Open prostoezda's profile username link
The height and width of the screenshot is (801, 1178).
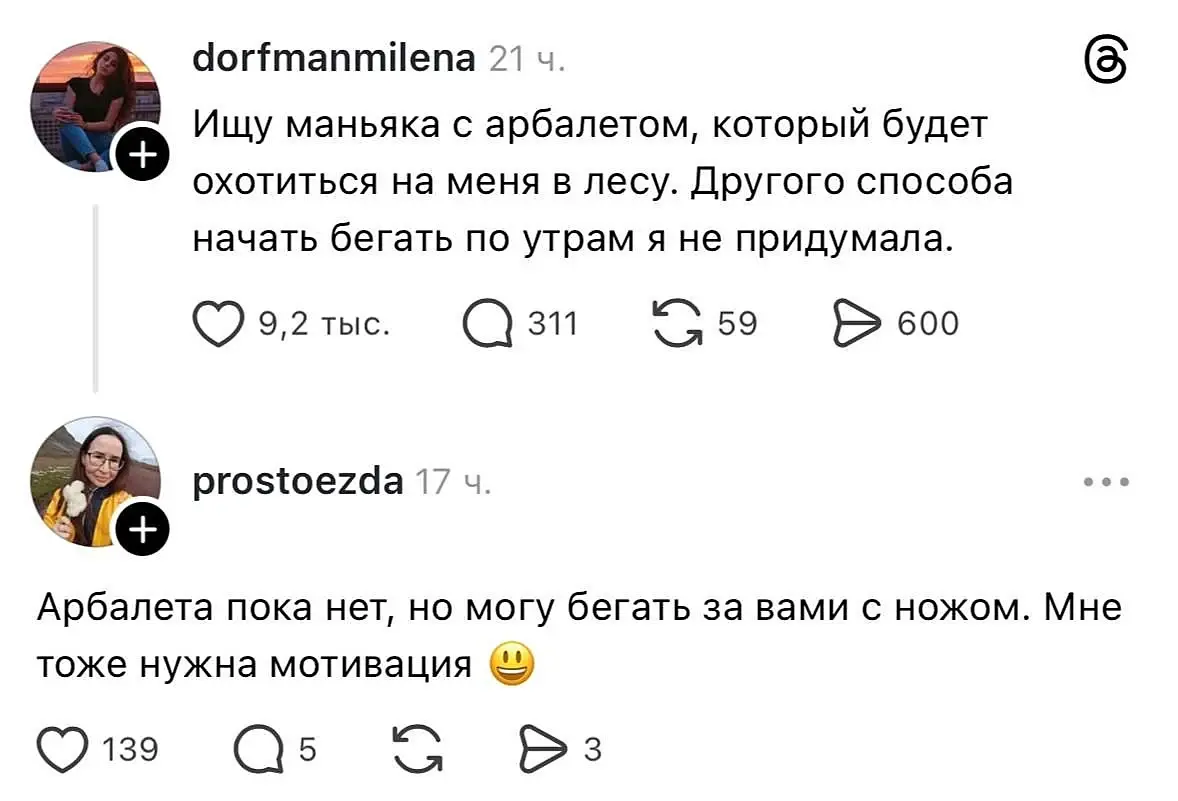(298, 482)
